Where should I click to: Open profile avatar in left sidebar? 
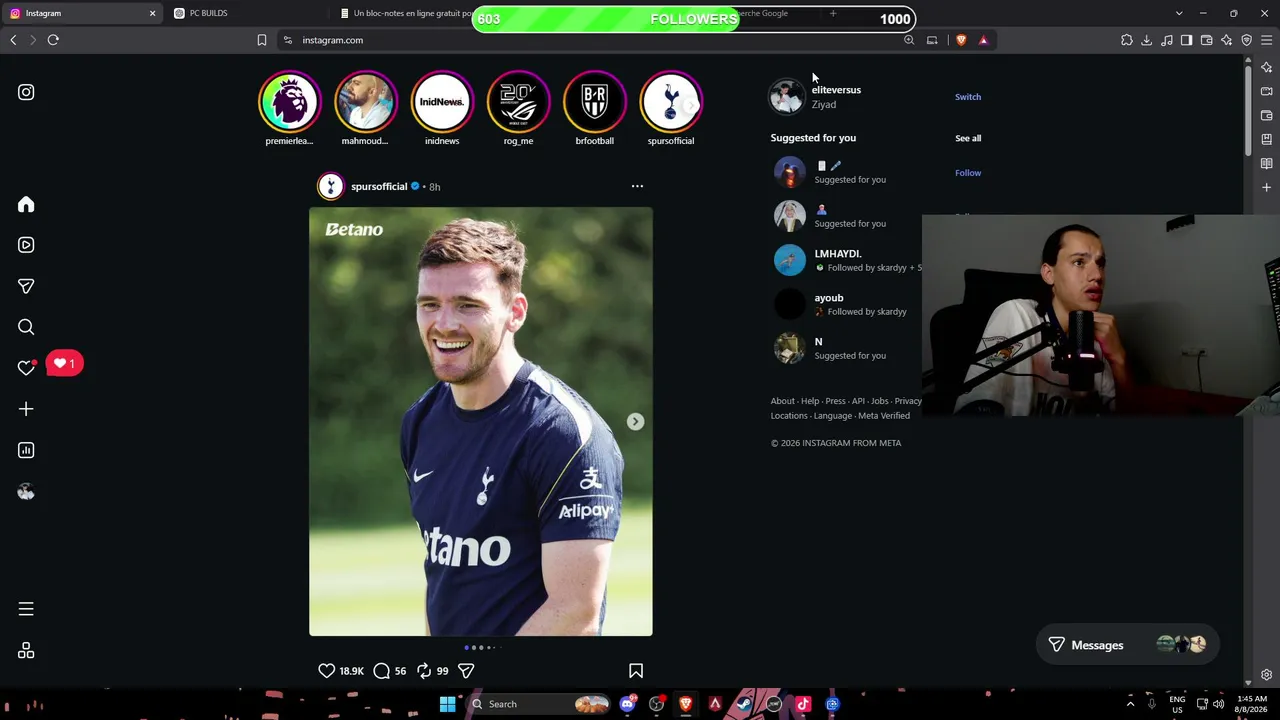click(26, 491)
